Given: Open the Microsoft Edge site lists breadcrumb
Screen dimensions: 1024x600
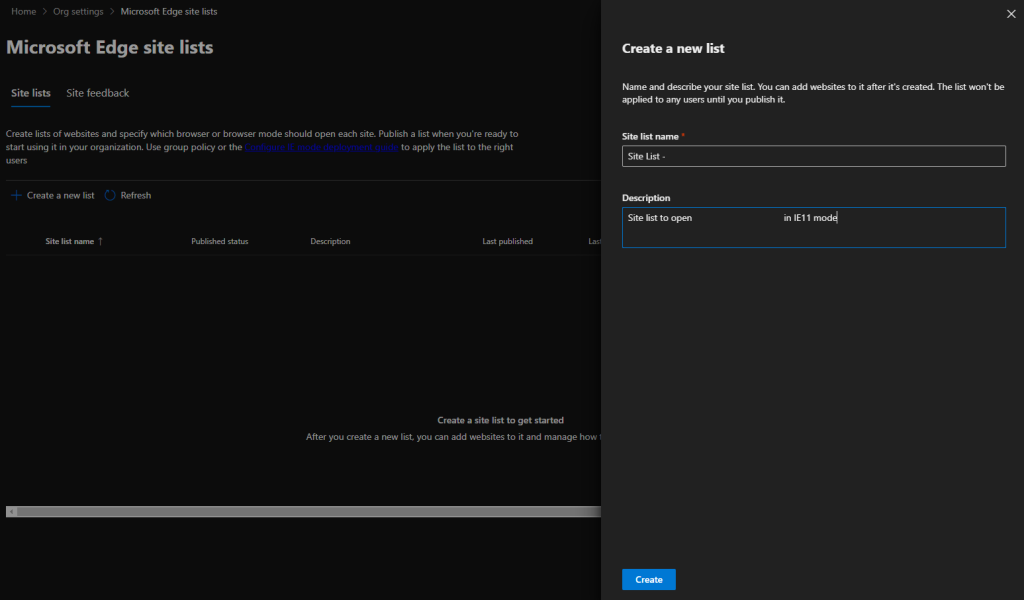Looking at the screenshot, I should pyautogui.click(x=168, y=11).
